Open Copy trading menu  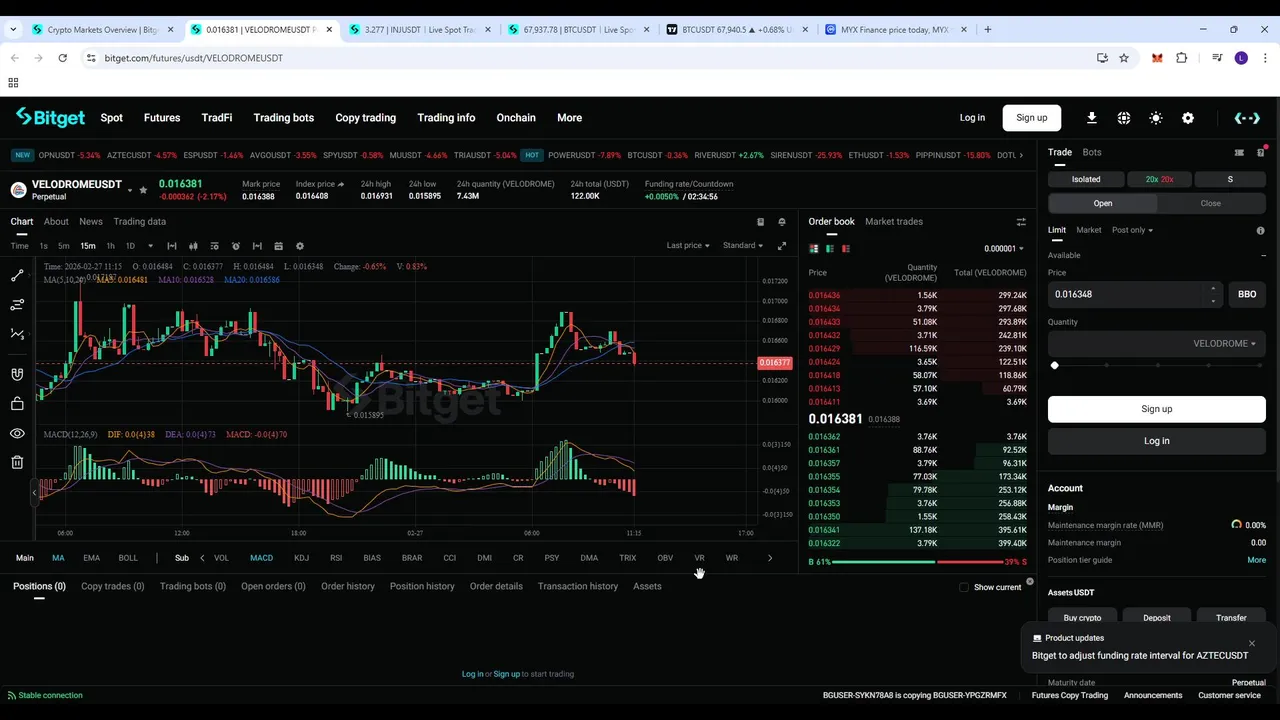pyautogui.click(x=365, y=118)
